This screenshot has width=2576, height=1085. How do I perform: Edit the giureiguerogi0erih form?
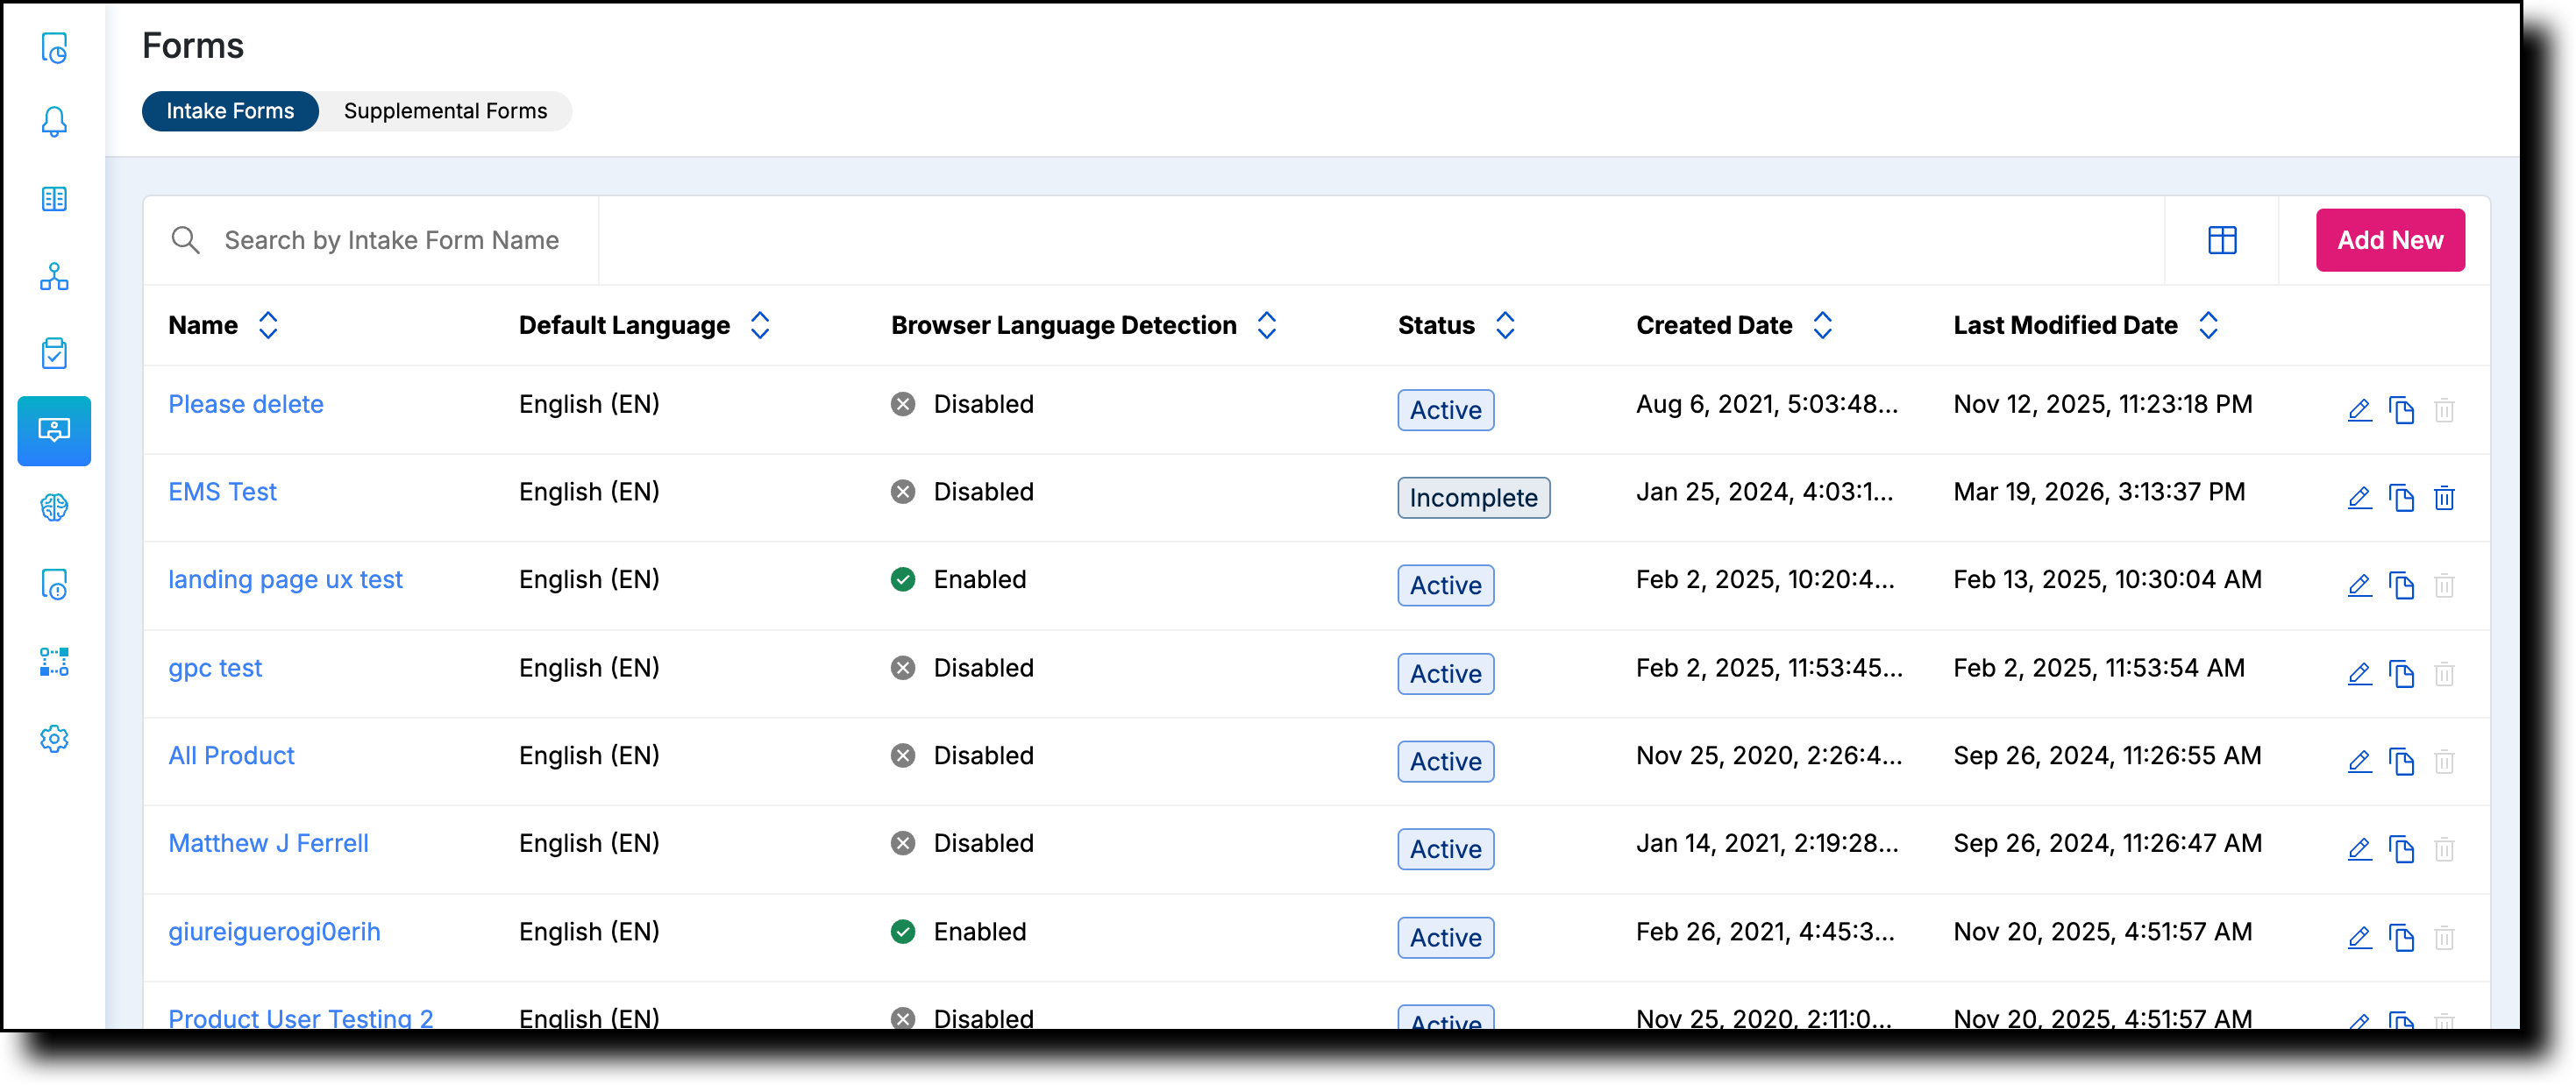(2359, 938)
